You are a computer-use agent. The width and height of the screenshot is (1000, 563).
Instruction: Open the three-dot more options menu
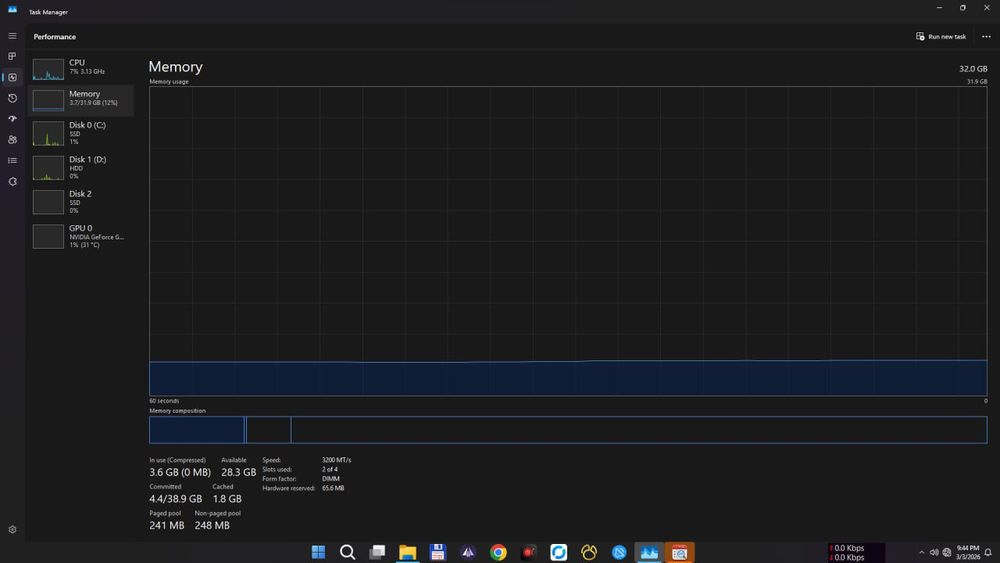[x=986, y=36]
